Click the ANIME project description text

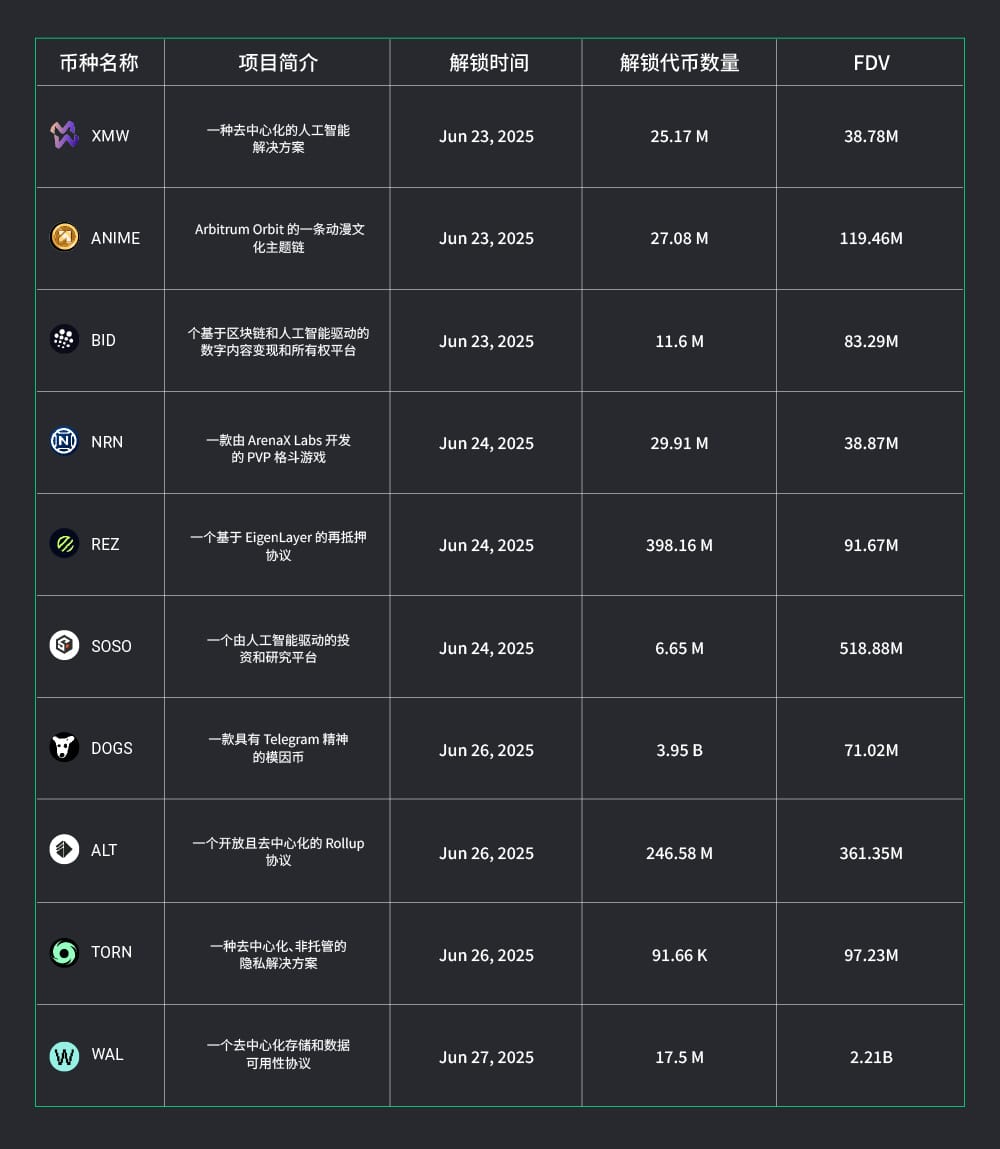[279, 238]
